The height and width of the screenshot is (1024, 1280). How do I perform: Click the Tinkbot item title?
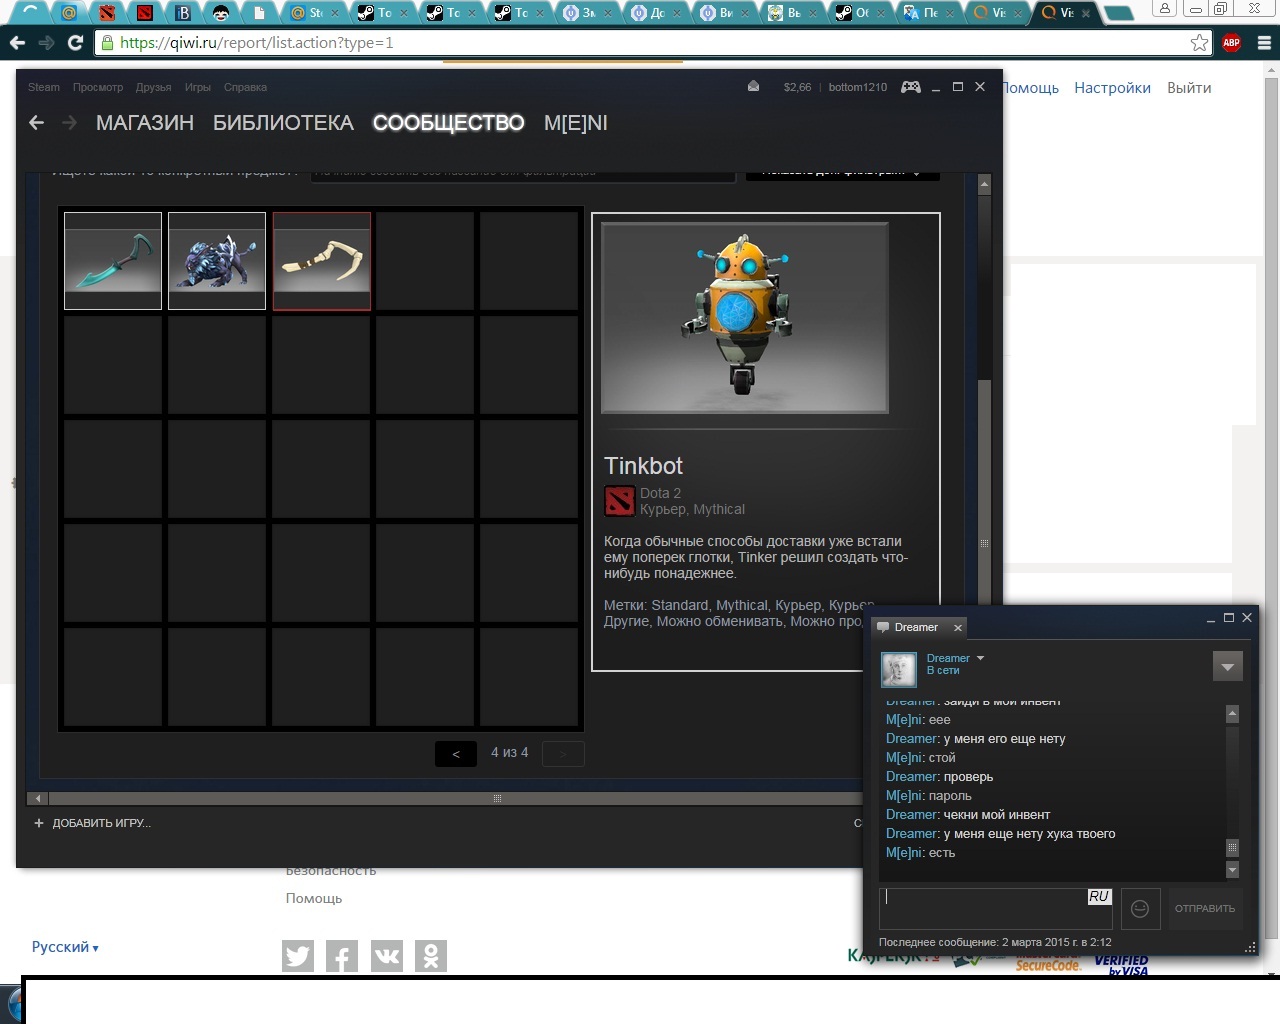coord(643,466)
